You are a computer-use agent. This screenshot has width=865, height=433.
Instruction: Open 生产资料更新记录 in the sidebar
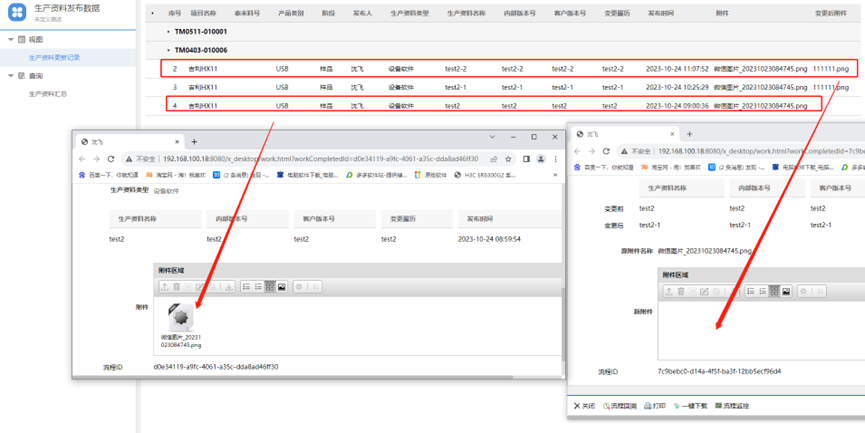click(x=54, y=58)
